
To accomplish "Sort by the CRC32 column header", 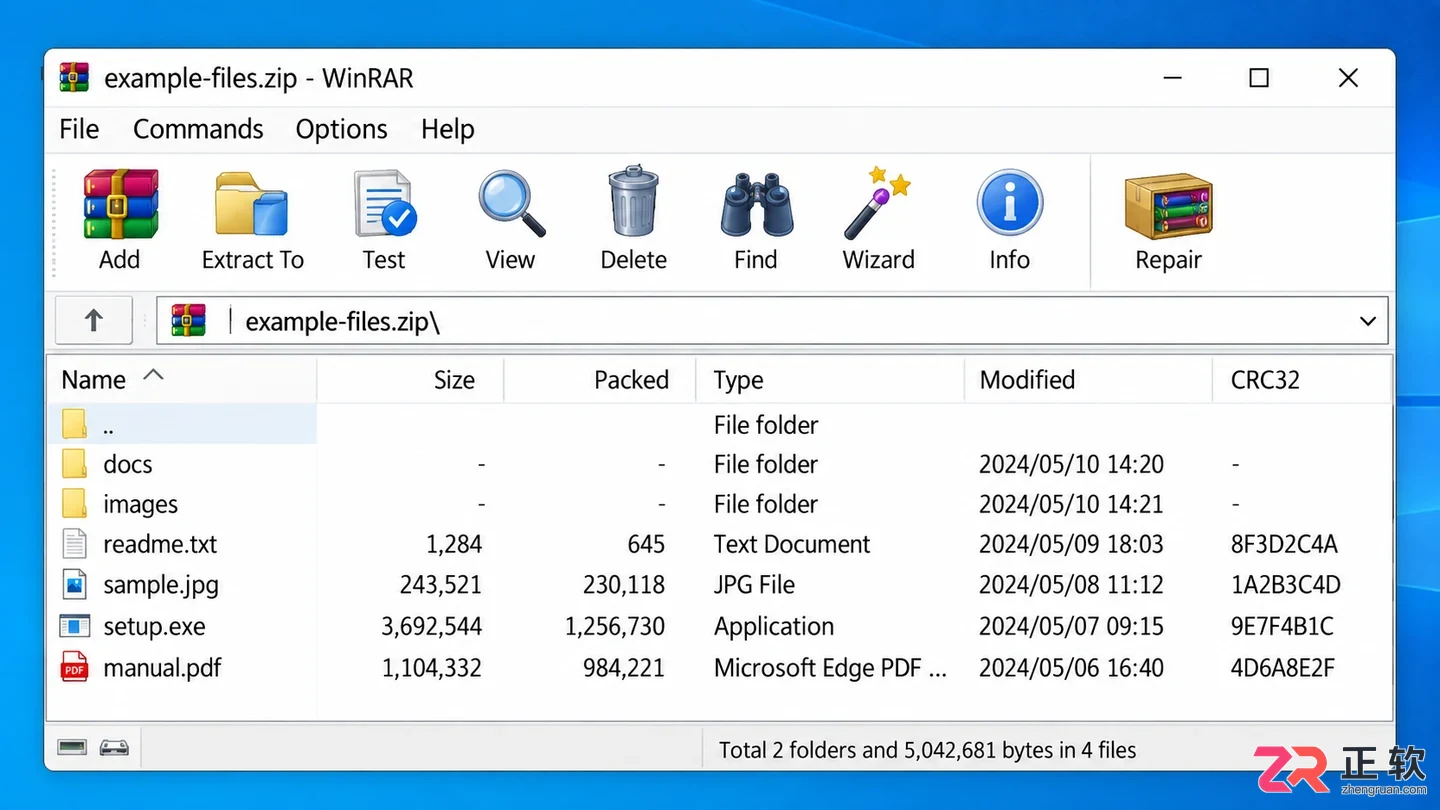I will coord(1302,380).
